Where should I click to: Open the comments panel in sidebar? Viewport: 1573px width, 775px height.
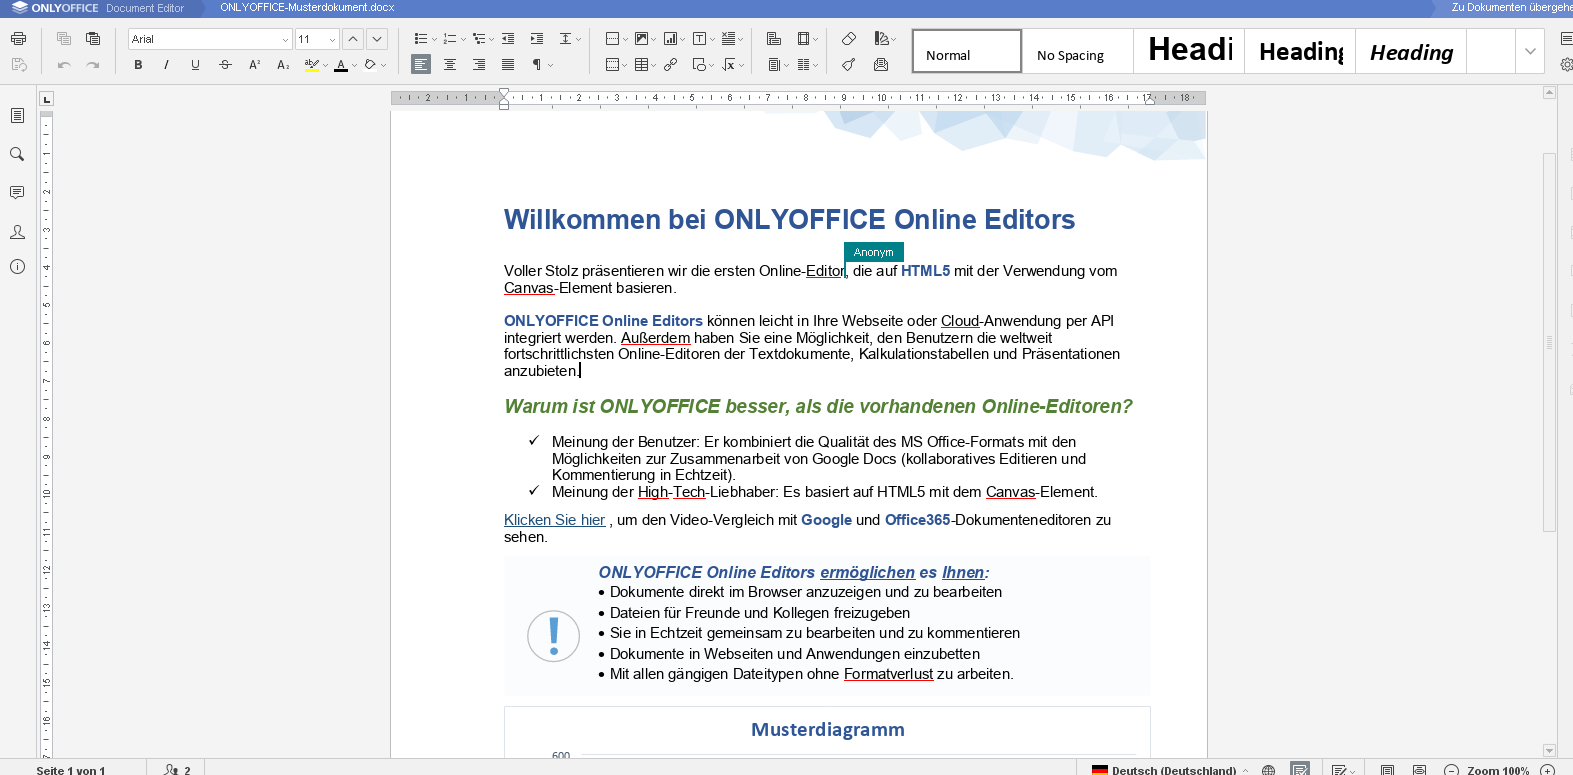tap(17, 192)
